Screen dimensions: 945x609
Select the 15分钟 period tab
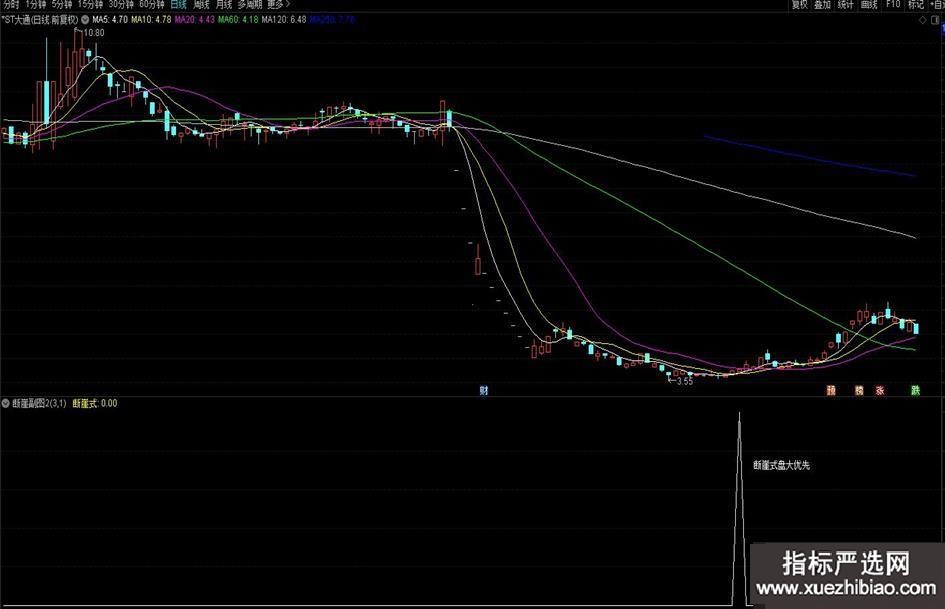pos(90,4)
